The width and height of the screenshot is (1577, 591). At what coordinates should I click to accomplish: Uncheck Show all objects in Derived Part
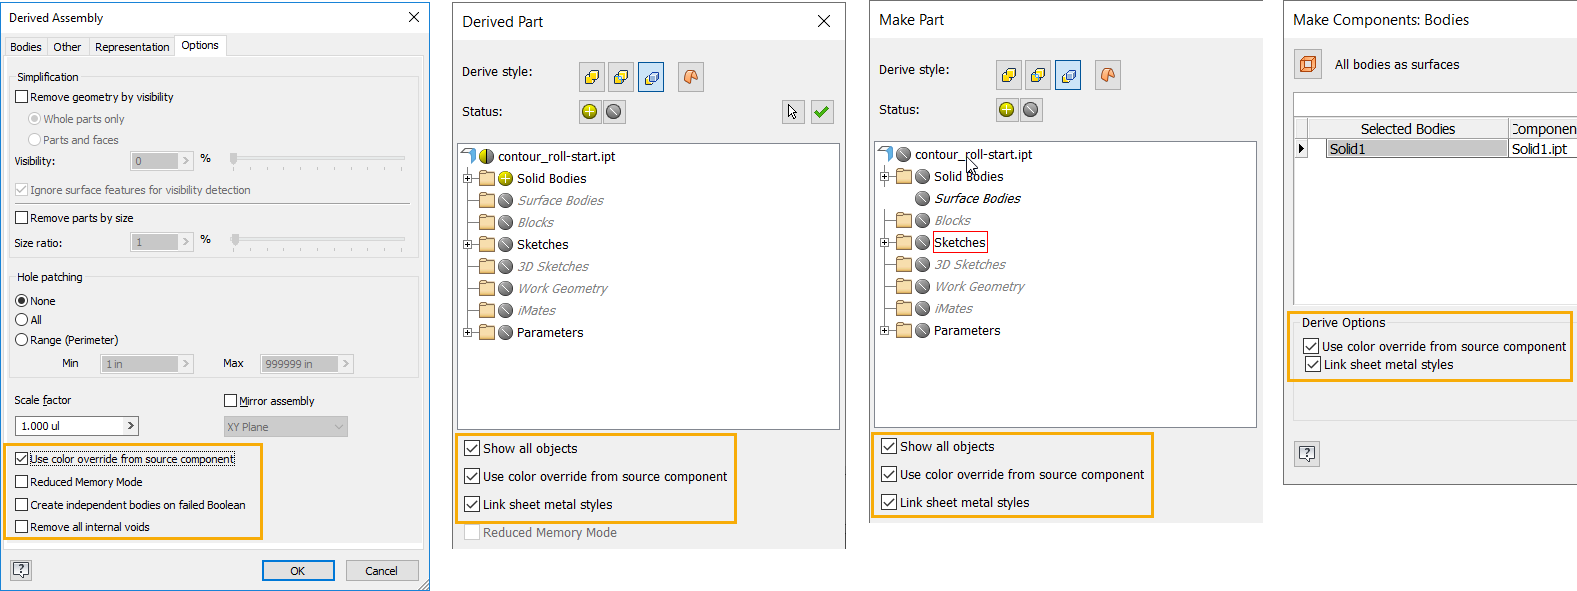(x=472, y=449)
